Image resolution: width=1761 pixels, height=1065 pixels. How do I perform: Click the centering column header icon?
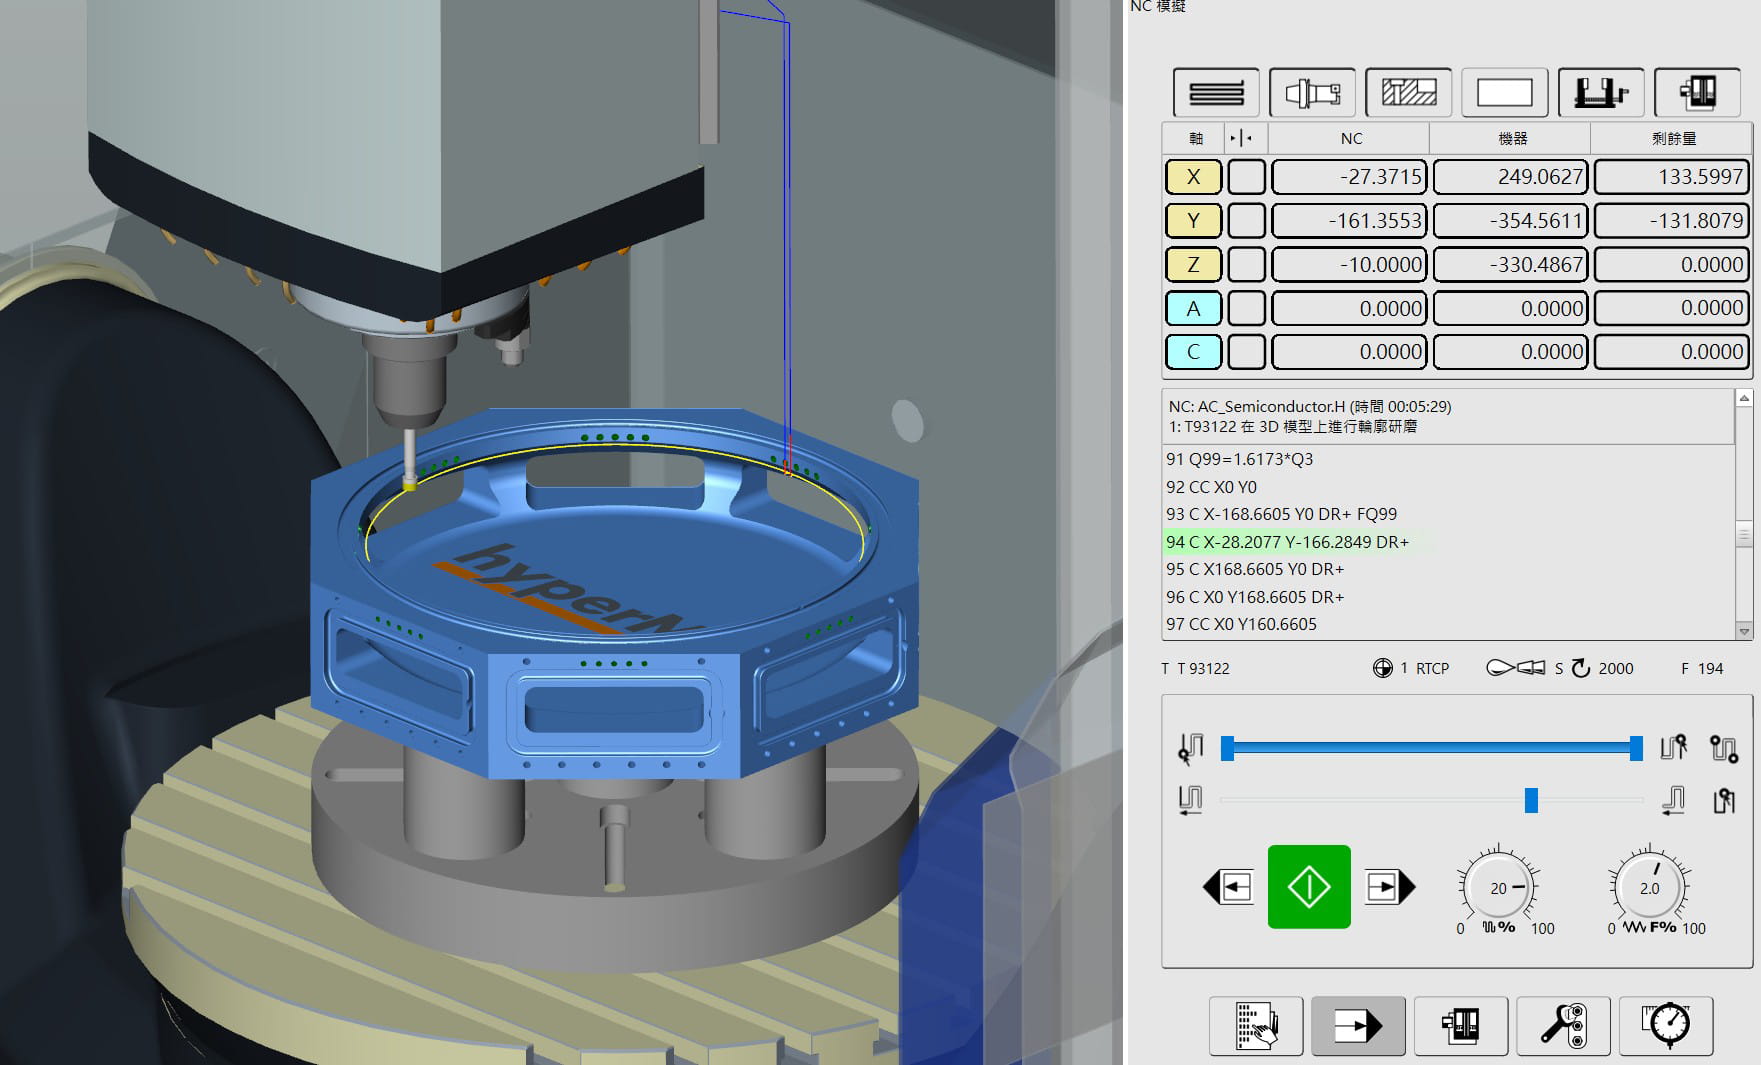click(1241, 138)
